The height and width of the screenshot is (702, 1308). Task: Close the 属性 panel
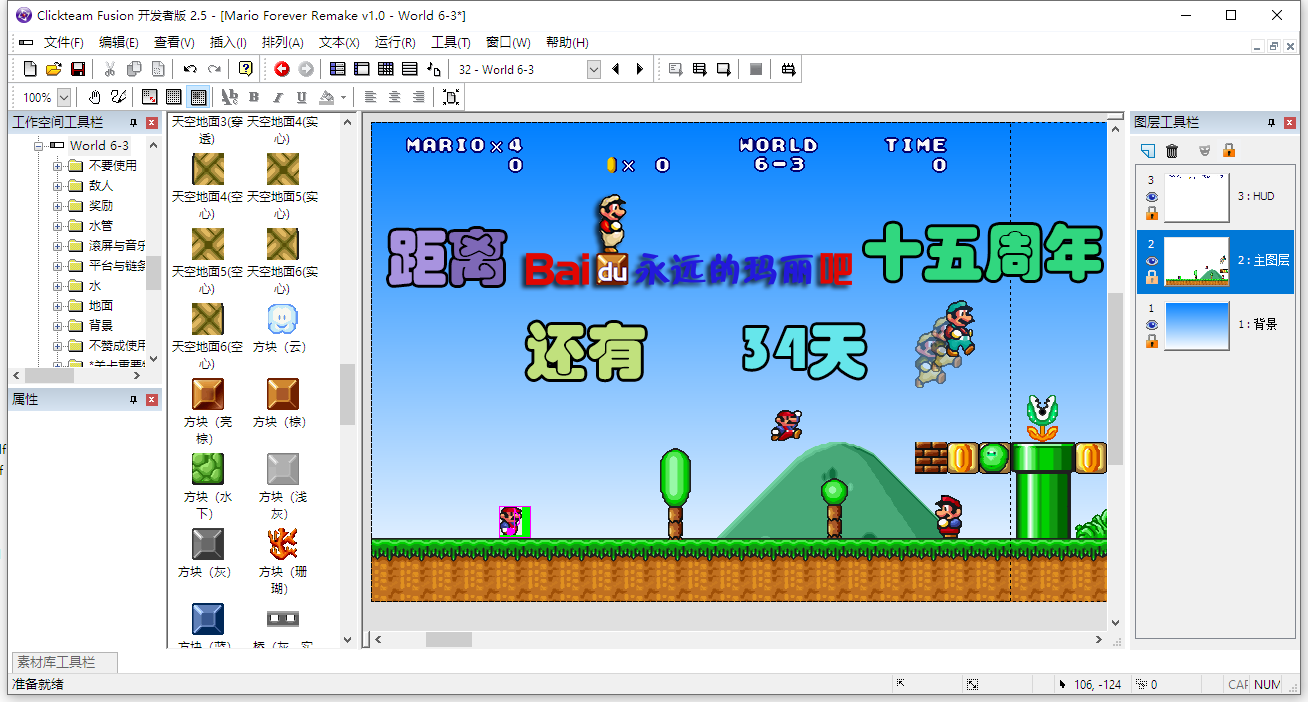(152, 399)
